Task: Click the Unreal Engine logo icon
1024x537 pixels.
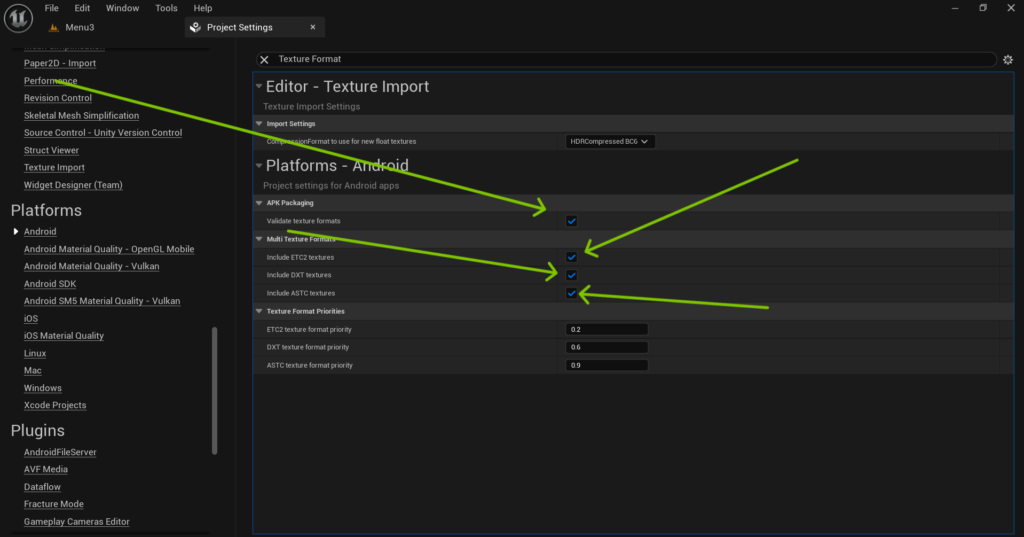Action: point(18,18)
